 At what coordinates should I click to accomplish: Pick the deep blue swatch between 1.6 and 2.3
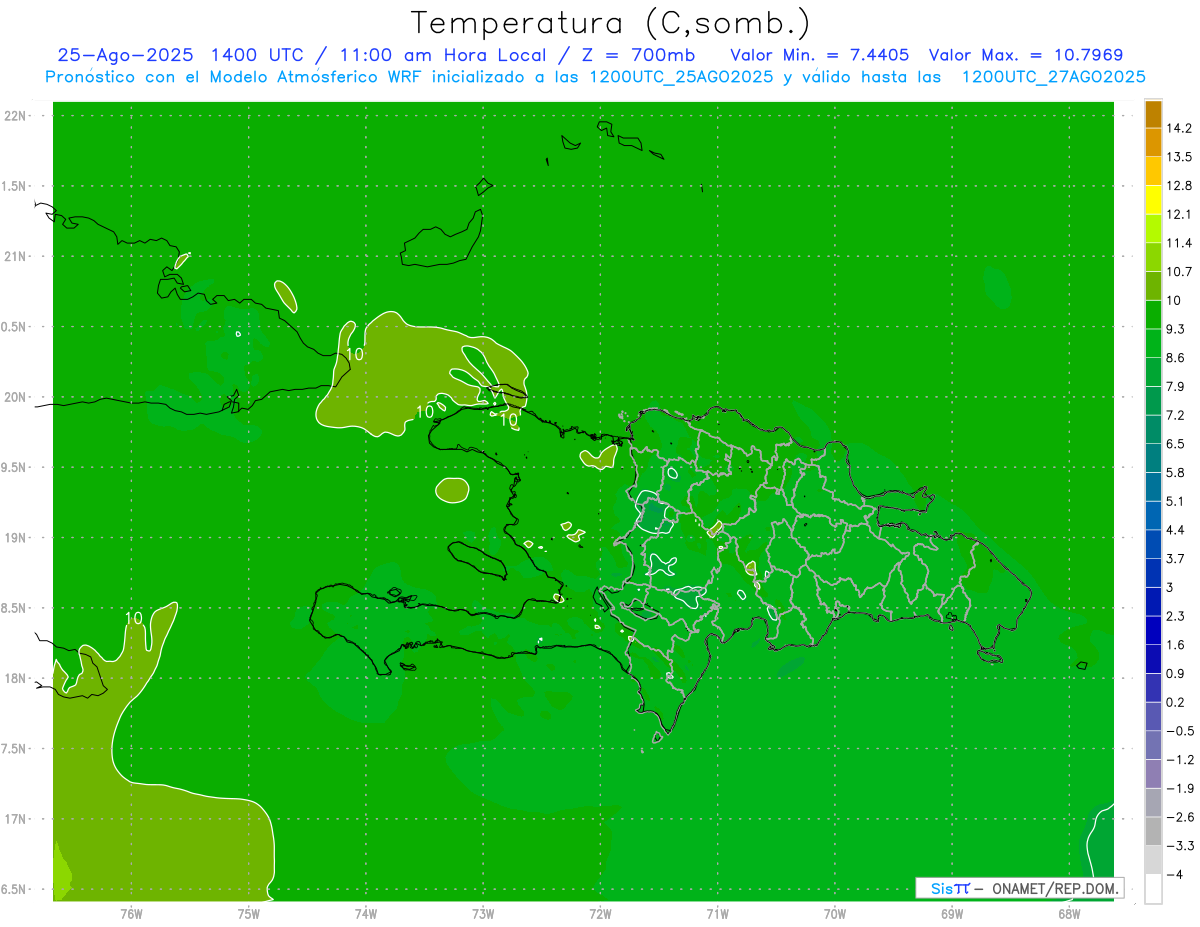click(1153, 630)
